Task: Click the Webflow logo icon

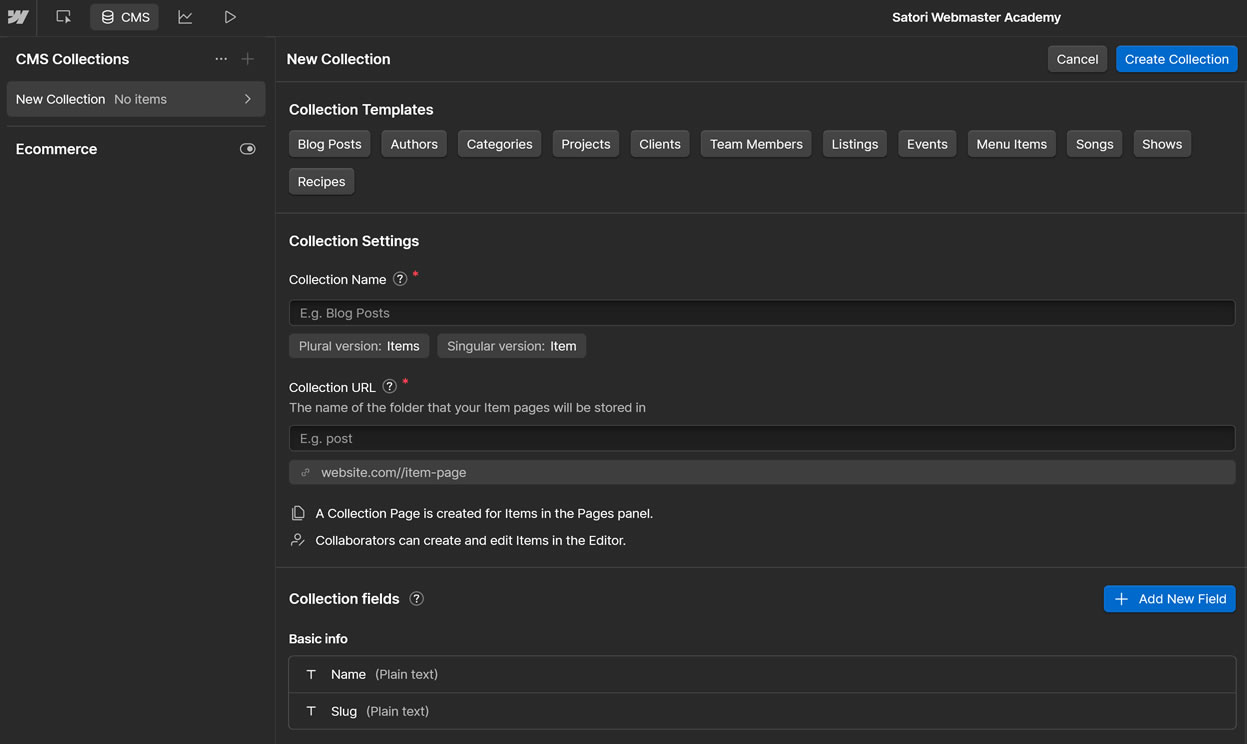Action: coord(18,17)
